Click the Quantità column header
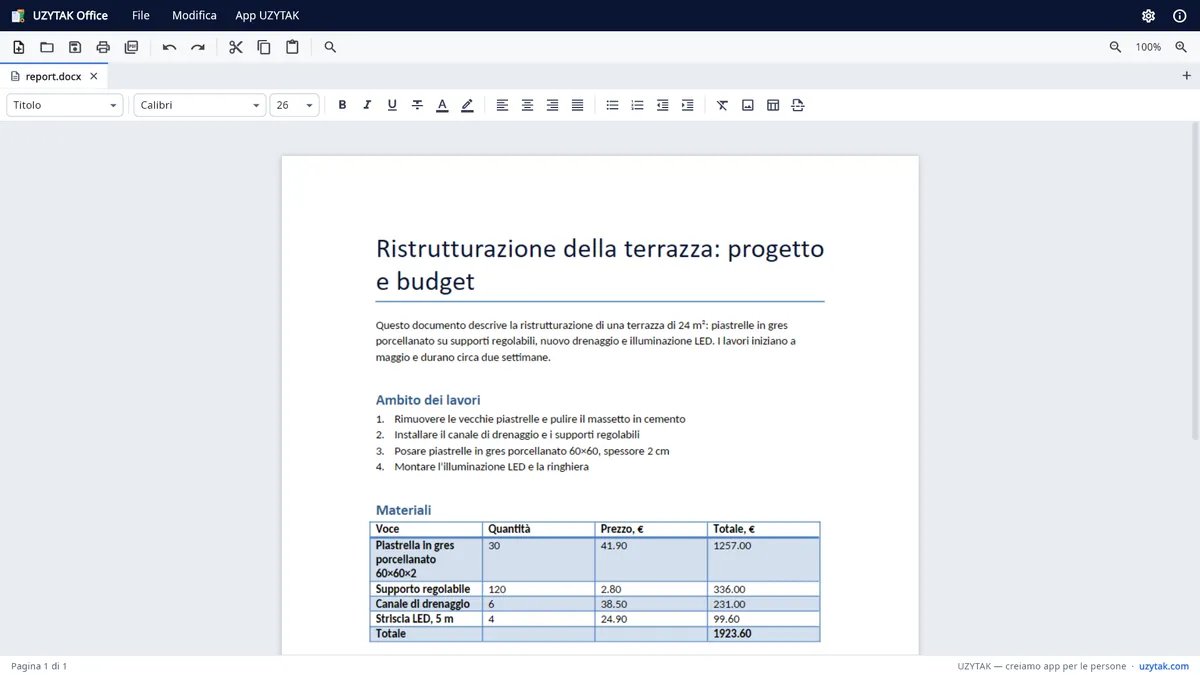This screenshot has width=1200, height=675. tap(538, 529)
